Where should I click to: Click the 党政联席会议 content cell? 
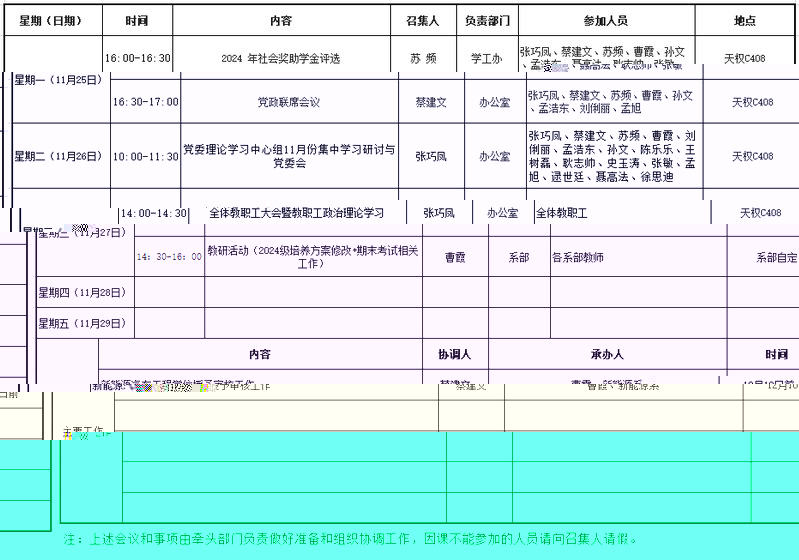click(x=289, y=102)
